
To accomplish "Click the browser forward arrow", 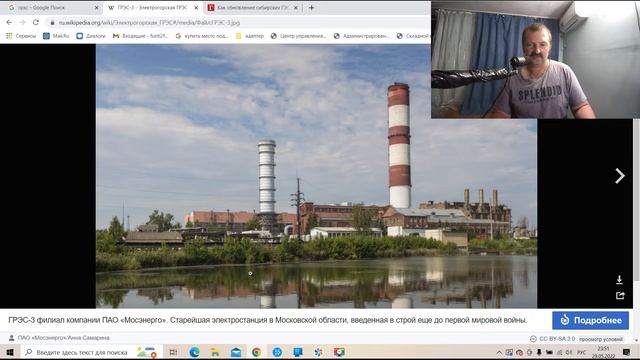I will 22,22.
